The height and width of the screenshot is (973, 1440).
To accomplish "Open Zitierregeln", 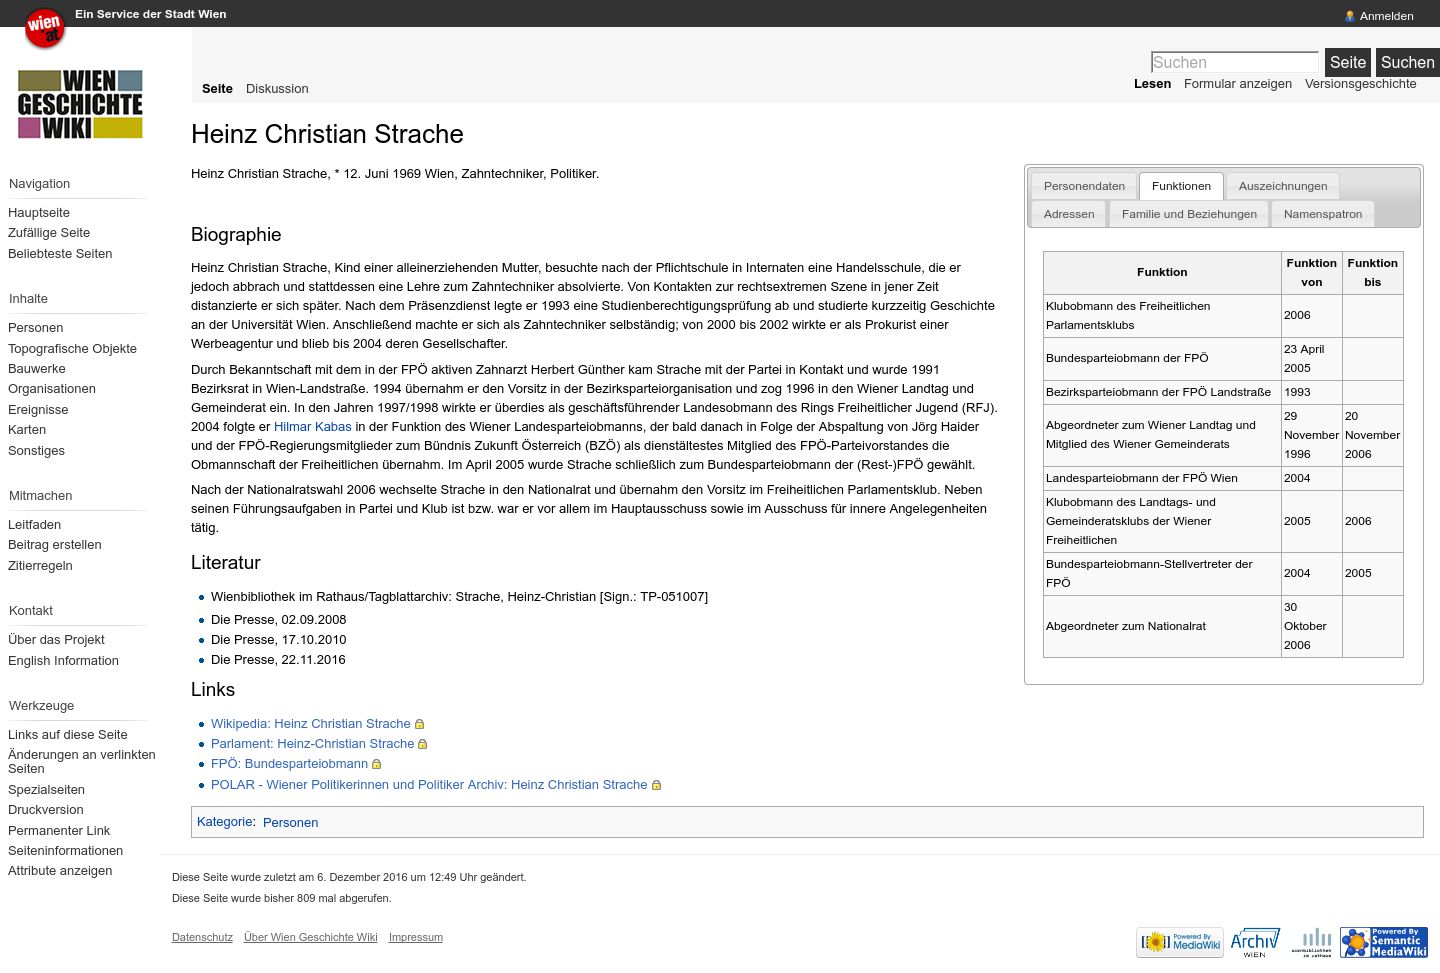I will click(x=40, y=566).
